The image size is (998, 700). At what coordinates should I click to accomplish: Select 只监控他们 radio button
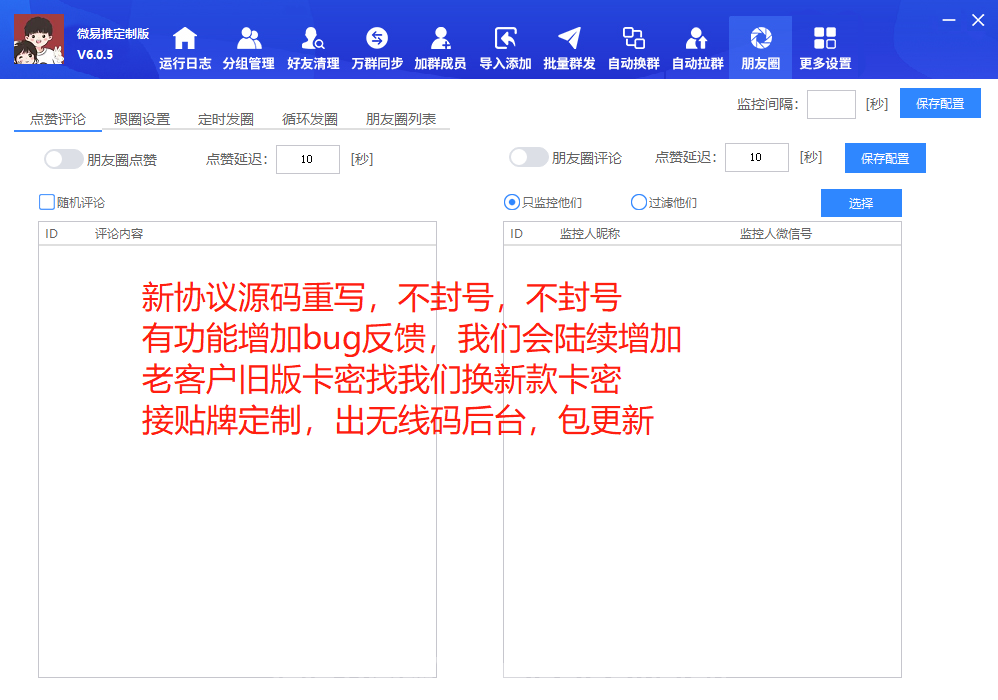tap(512, 202)
